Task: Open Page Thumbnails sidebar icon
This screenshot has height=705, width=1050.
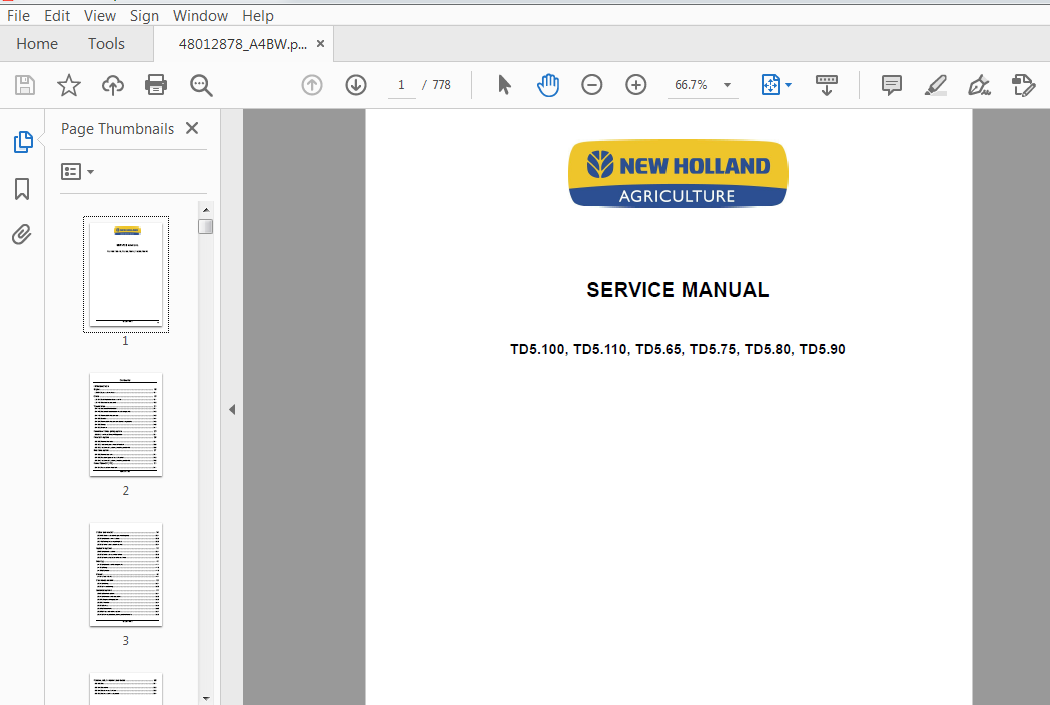Action: click(x=23, y=142)
